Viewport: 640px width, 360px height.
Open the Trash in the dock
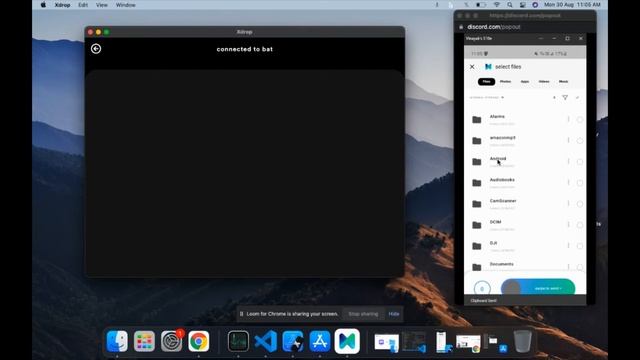click(522, 341)
